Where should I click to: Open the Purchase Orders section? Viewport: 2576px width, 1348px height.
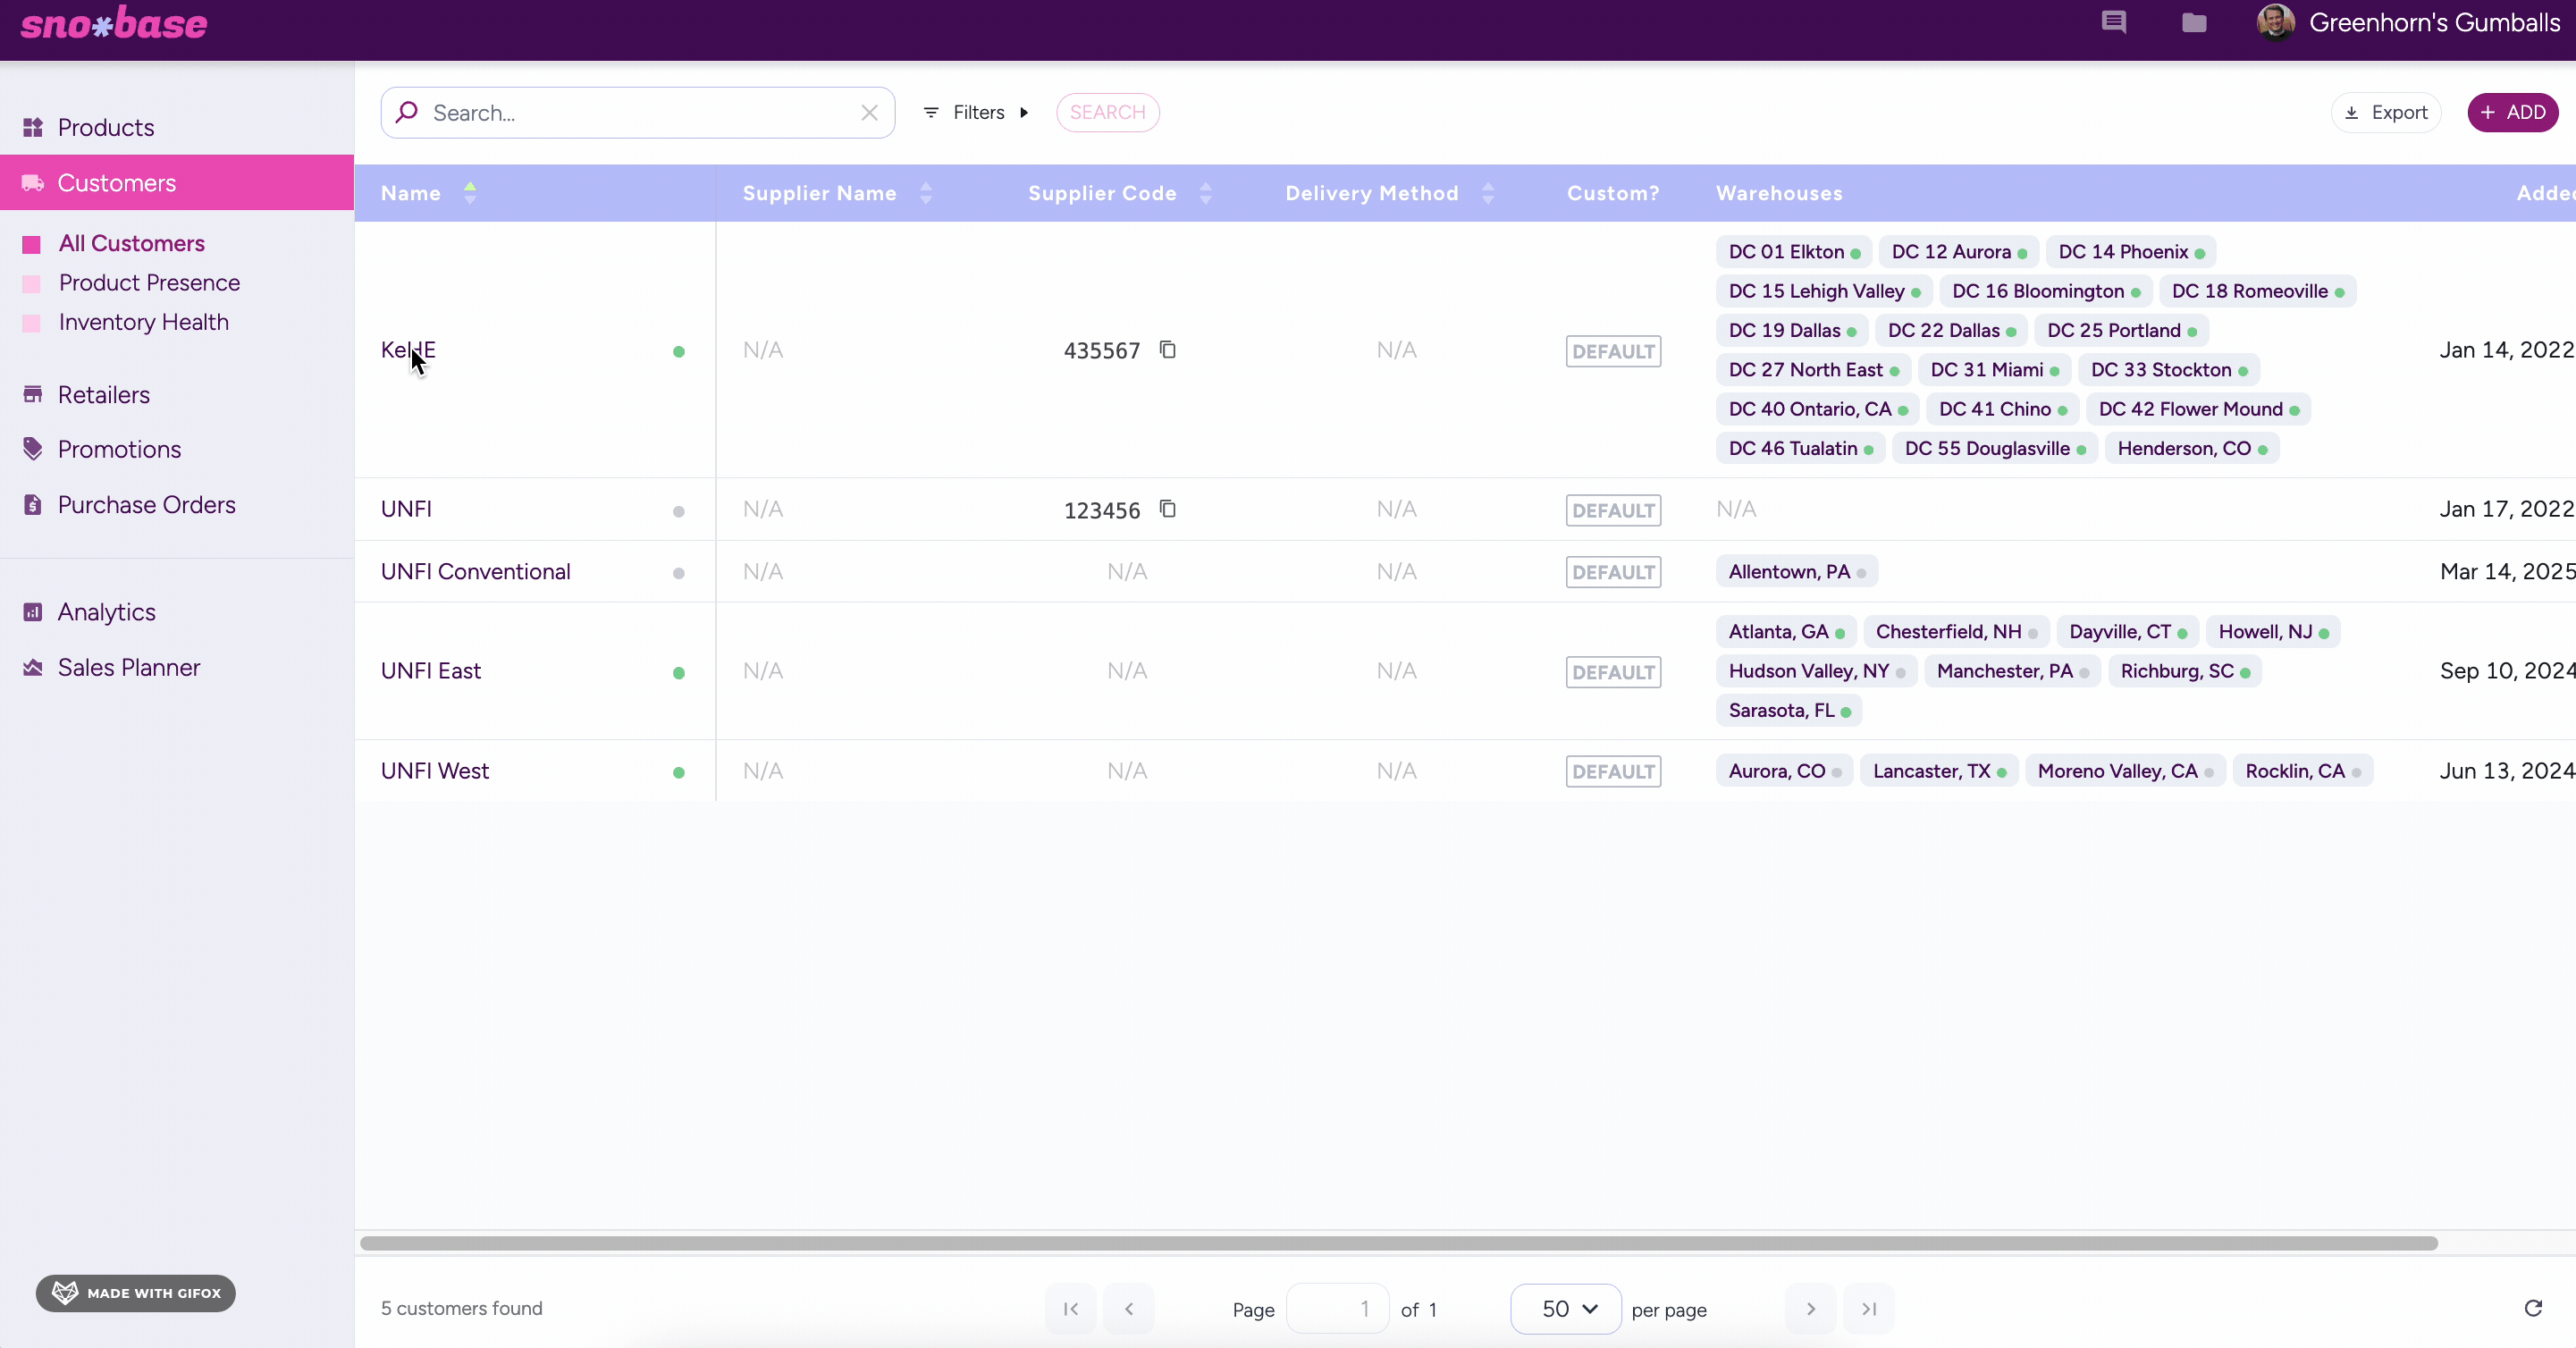click(148, 504)
